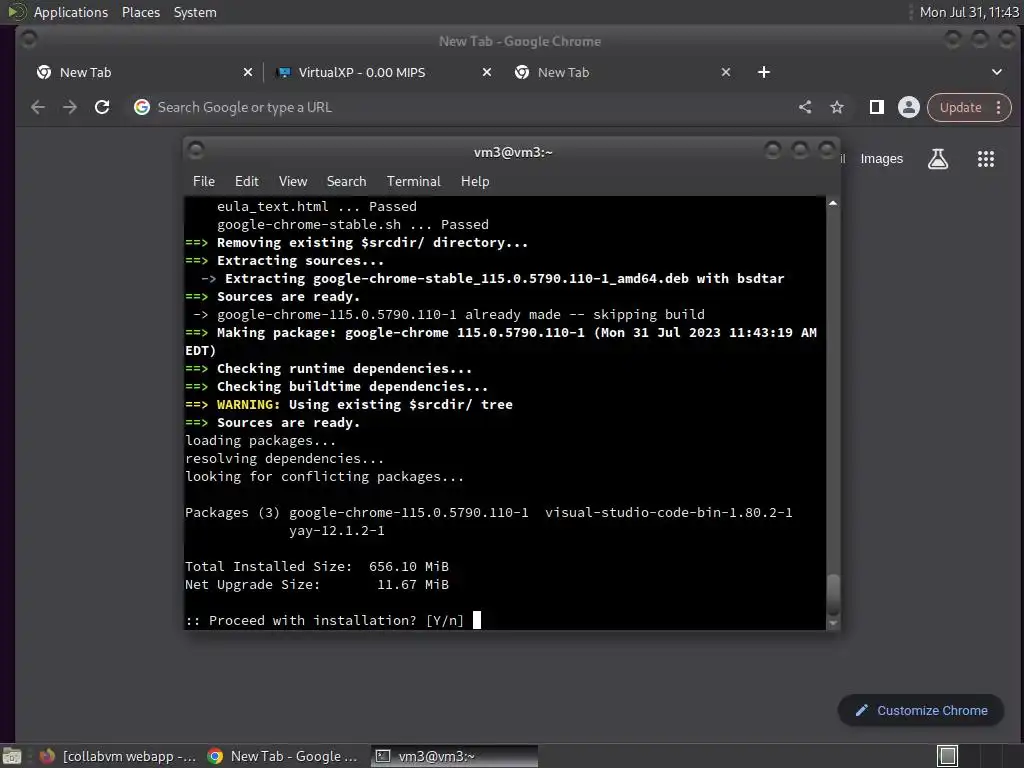Open the Applications menu in the top panel
This screenshot has width=1024, height=768.
pos(71,12)
